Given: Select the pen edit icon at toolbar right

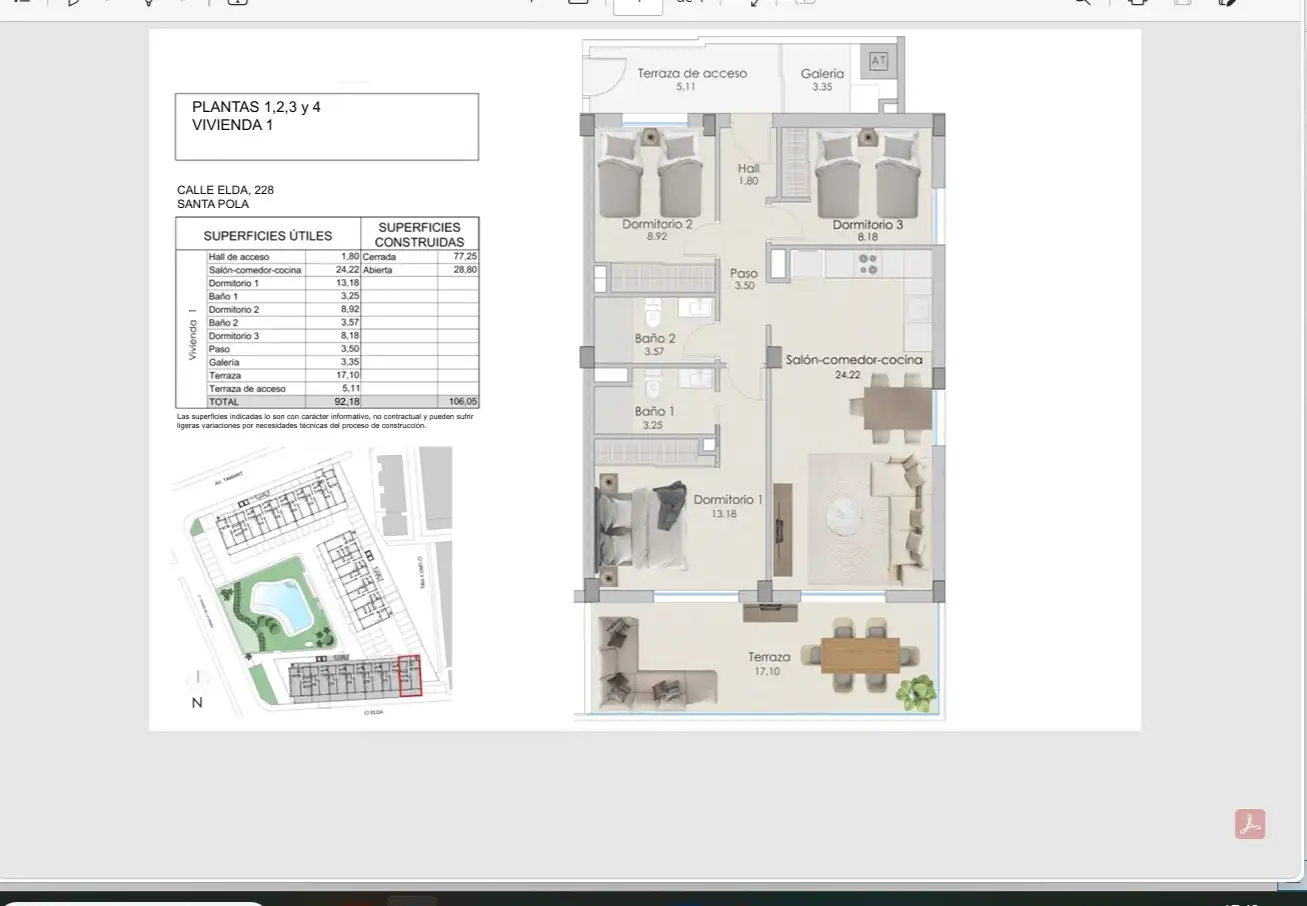Looking at the screenshot, I should point(1229,3).
